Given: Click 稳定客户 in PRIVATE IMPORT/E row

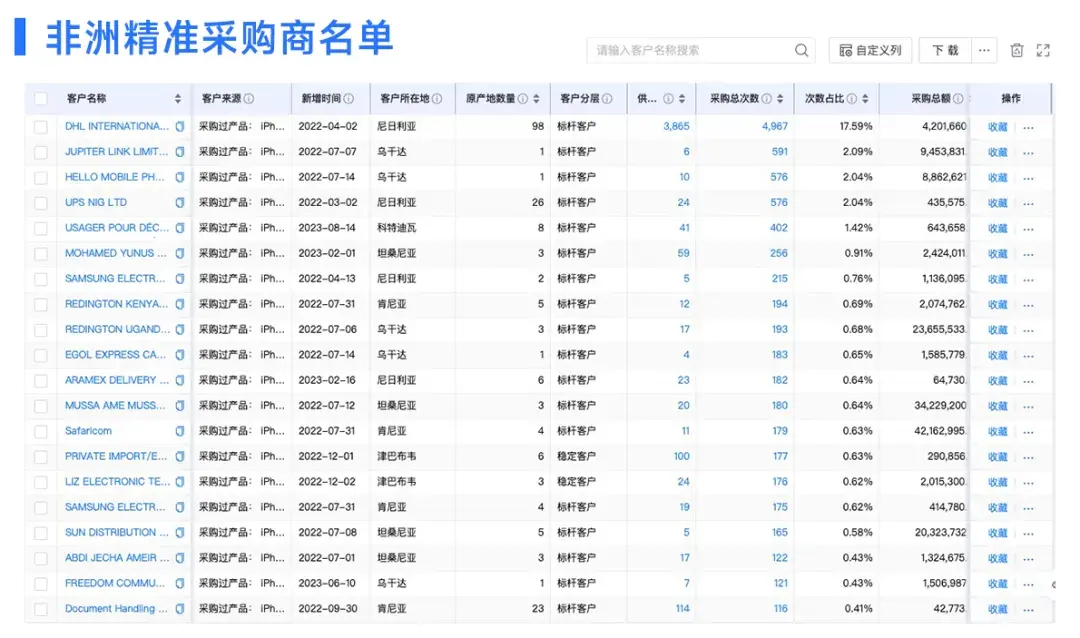Looking at the screenshot, I should tap(577, 456).
